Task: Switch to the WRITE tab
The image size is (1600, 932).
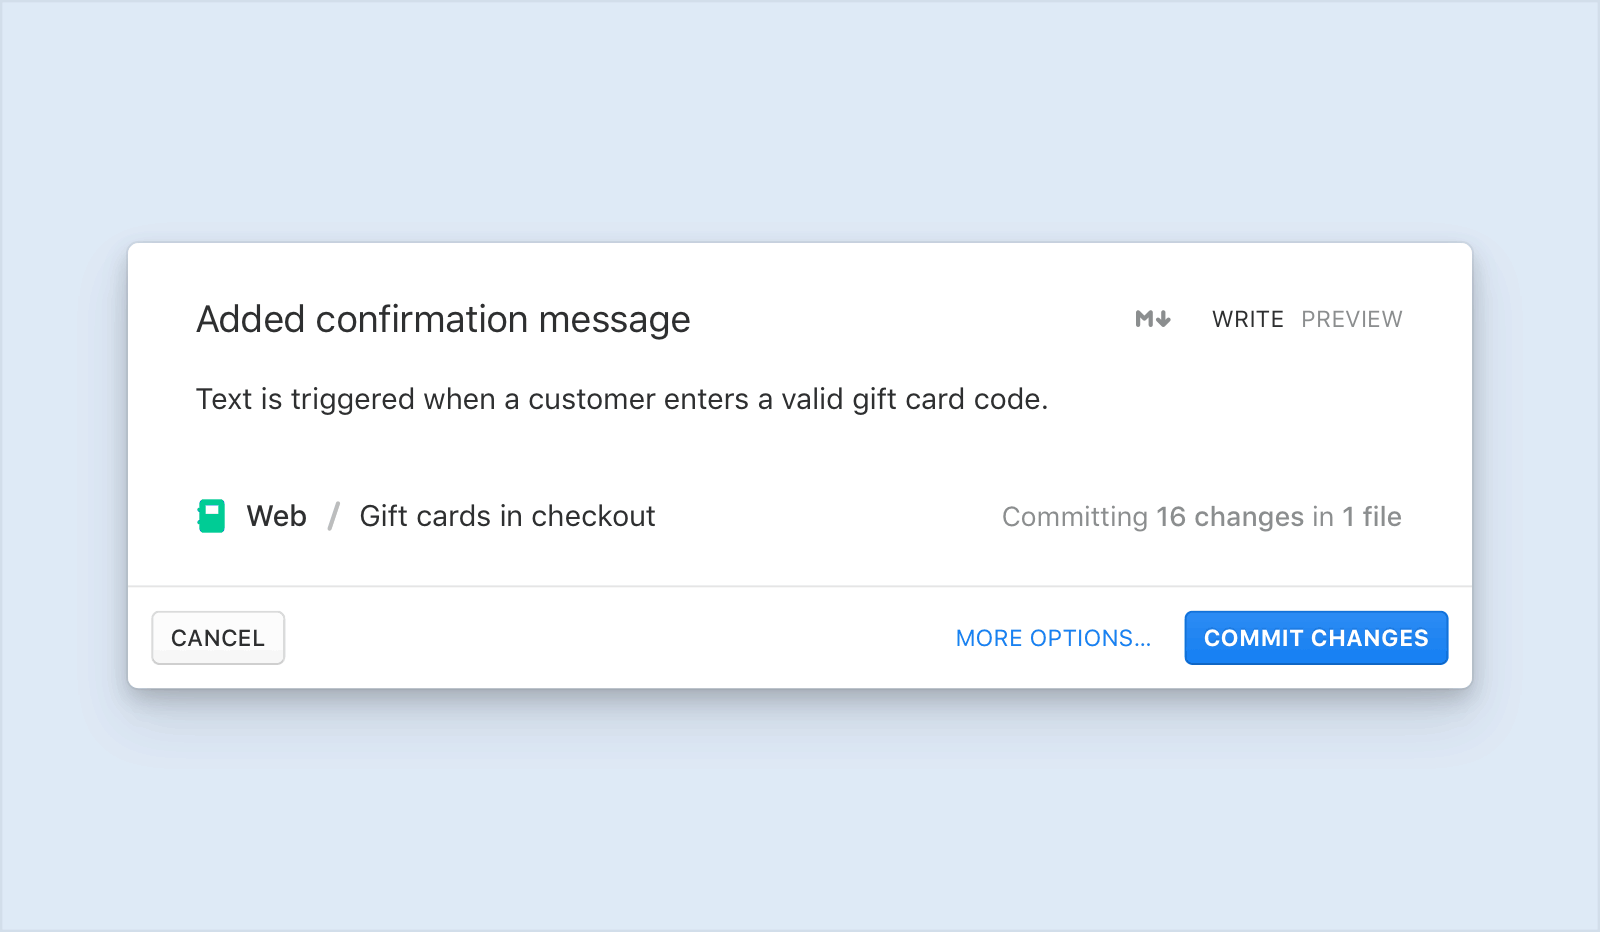Action: coord(1247,319)
